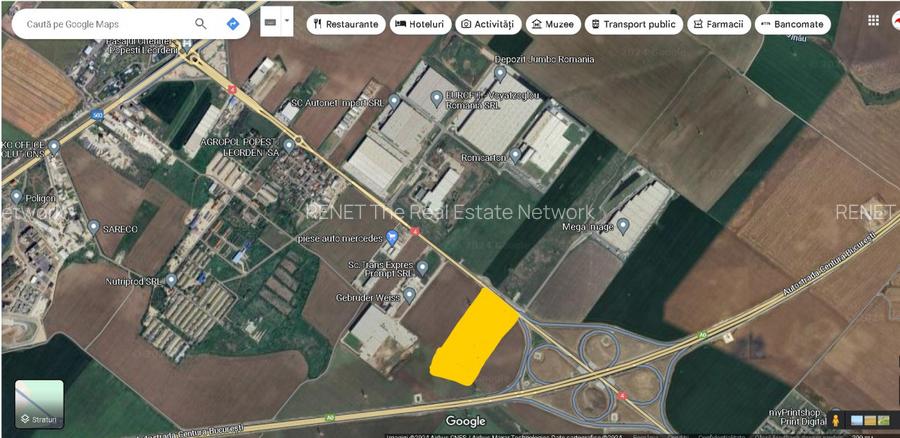This screenshot has height=438, width=900.
Task: Click the Depozit Jumbo Romania pin
Action: pyautogui.click(x=500, y=73)
